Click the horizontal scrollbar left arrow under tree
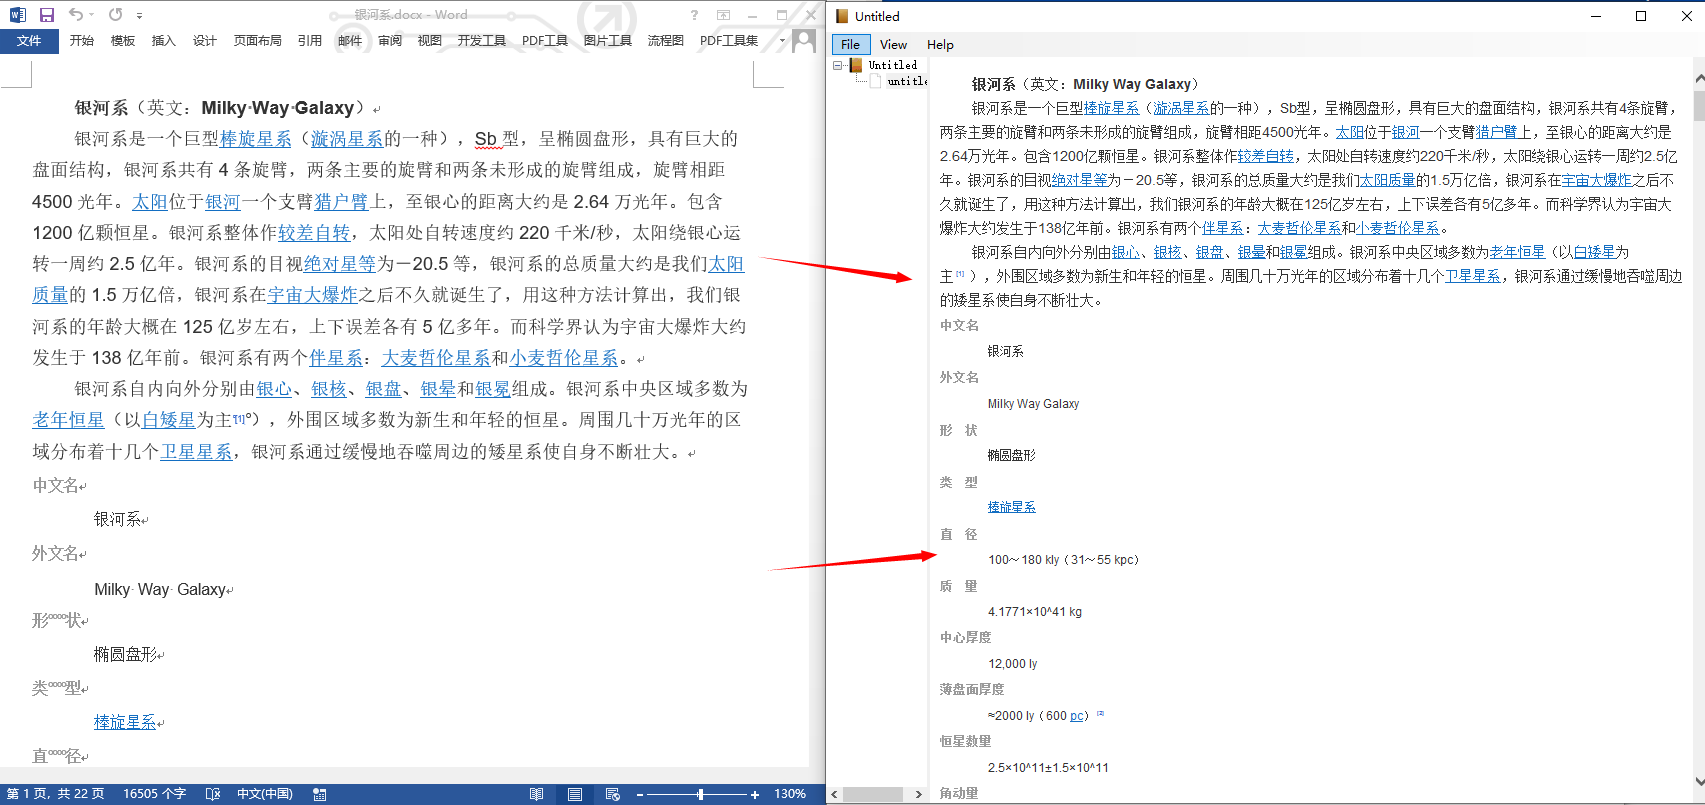This screenshot has width=1705, height=805. 835,794
